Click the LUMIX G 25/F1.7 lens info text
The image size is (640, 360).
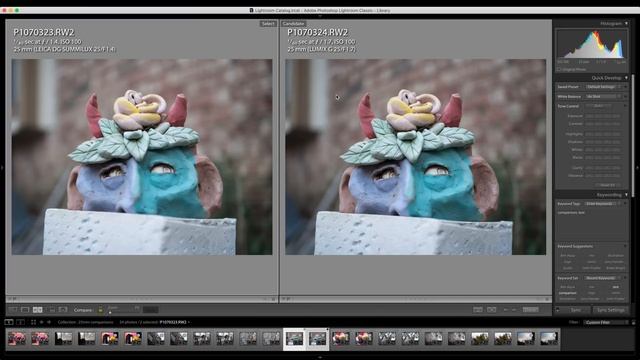(321, 49)
